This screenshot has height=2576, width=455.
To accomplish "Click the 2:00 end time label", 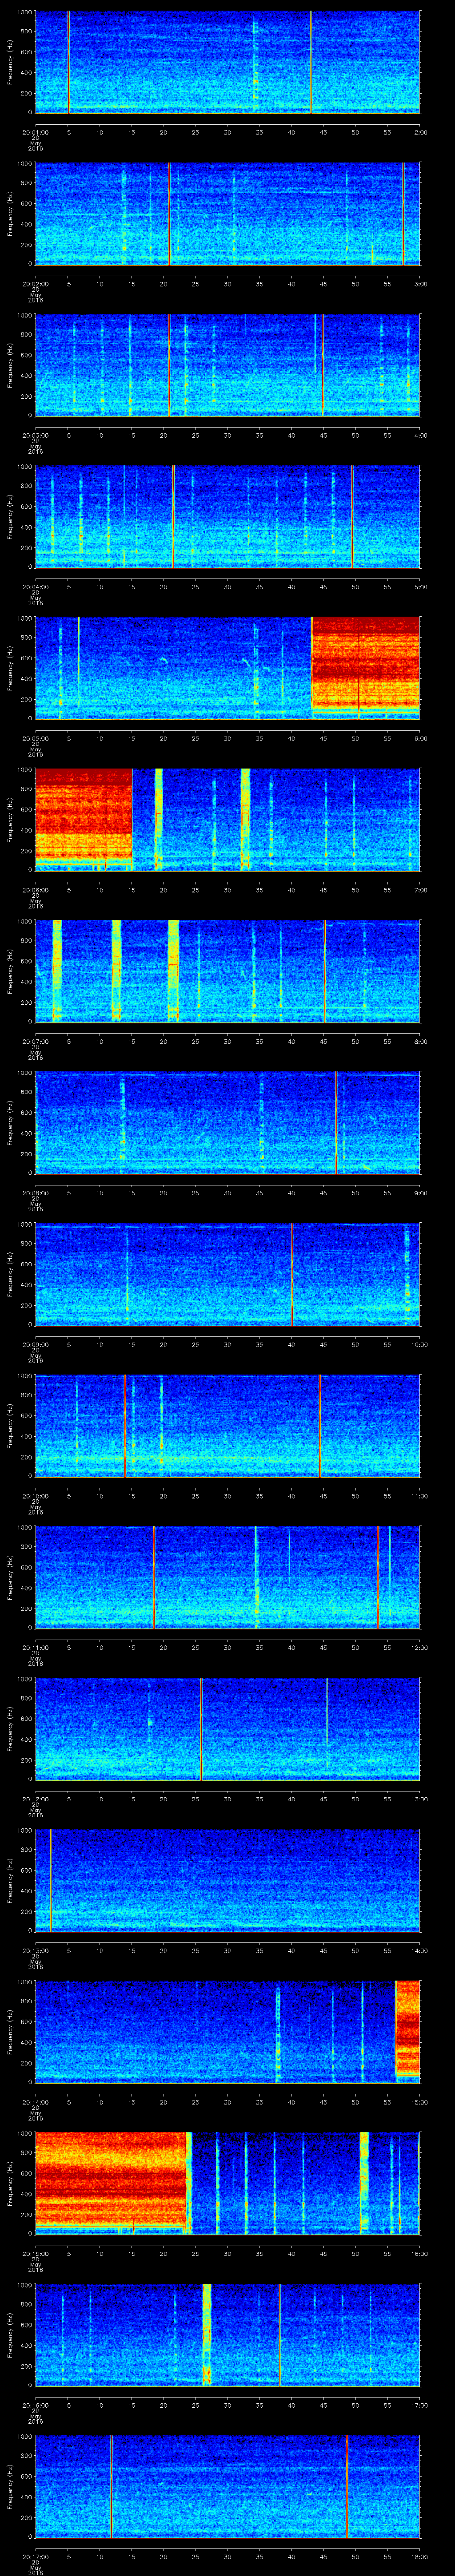I will [421, 132].
